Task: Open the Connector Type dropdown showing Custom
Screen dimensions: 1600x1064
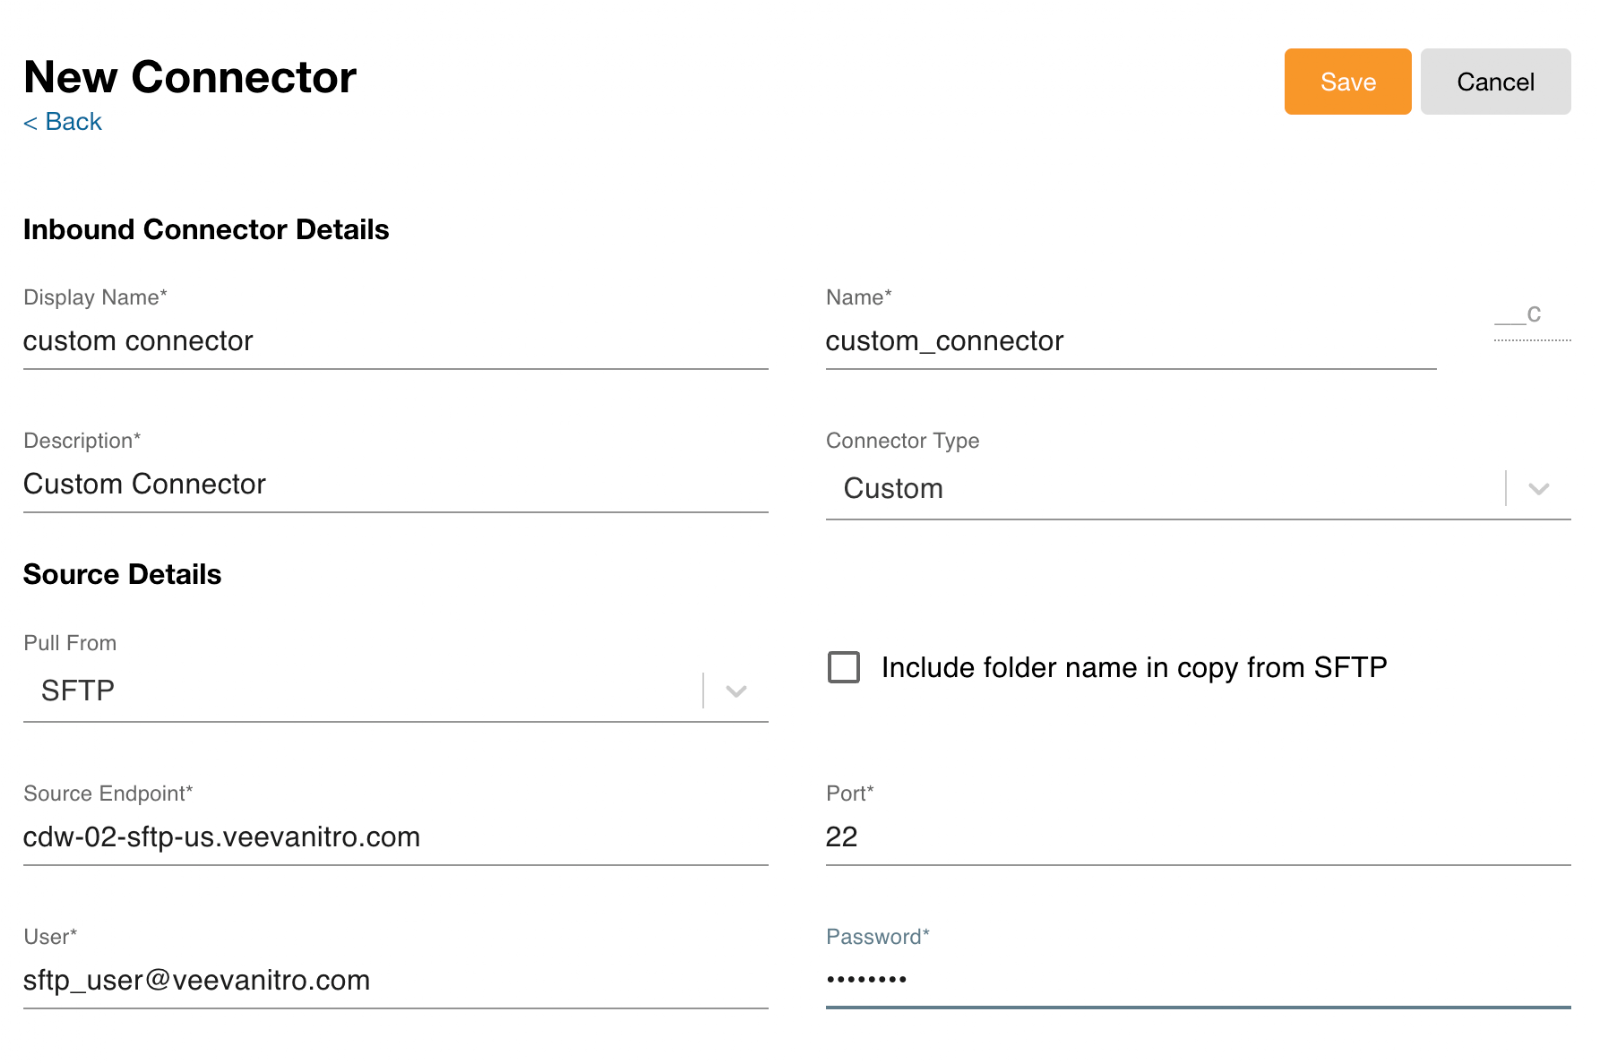Action: click(x=1160, y=489)
